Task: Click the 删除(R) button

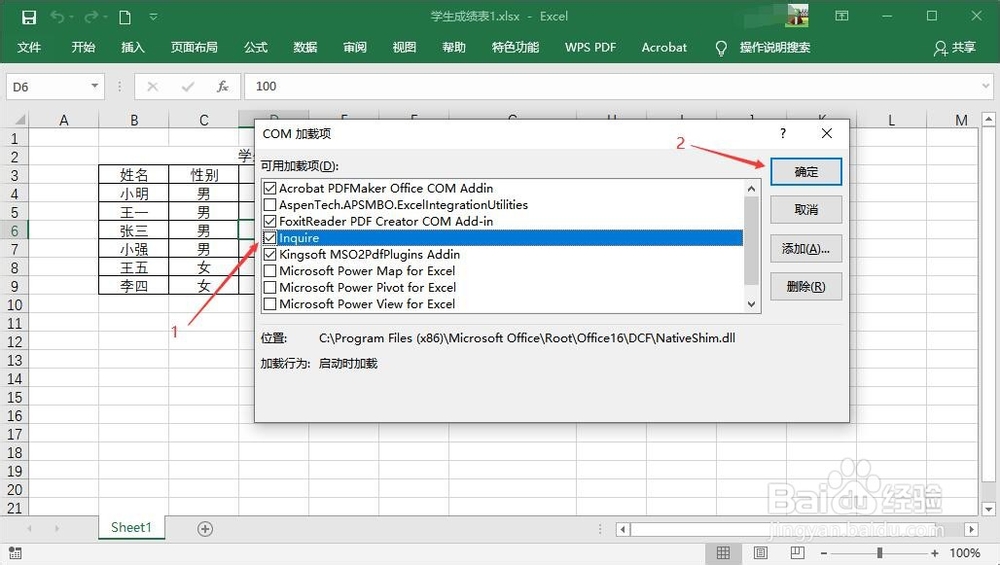Action: (806, 287)
